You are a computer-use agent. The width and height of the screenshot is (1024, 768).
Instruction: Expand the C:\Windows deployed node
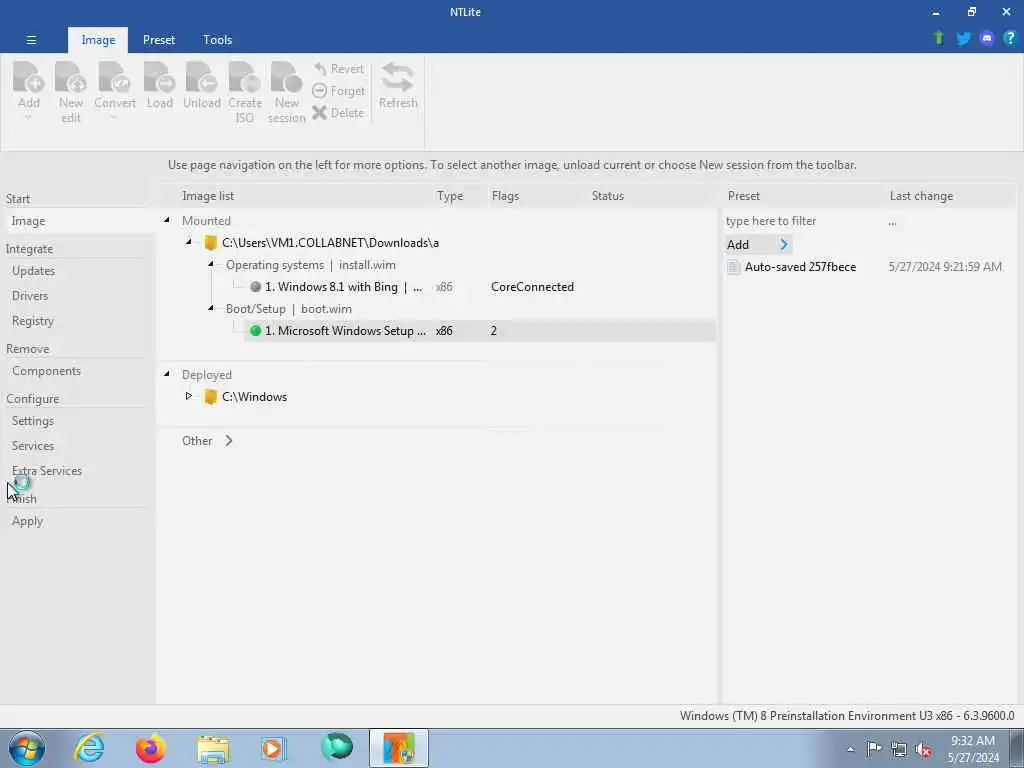pos(189,396)
